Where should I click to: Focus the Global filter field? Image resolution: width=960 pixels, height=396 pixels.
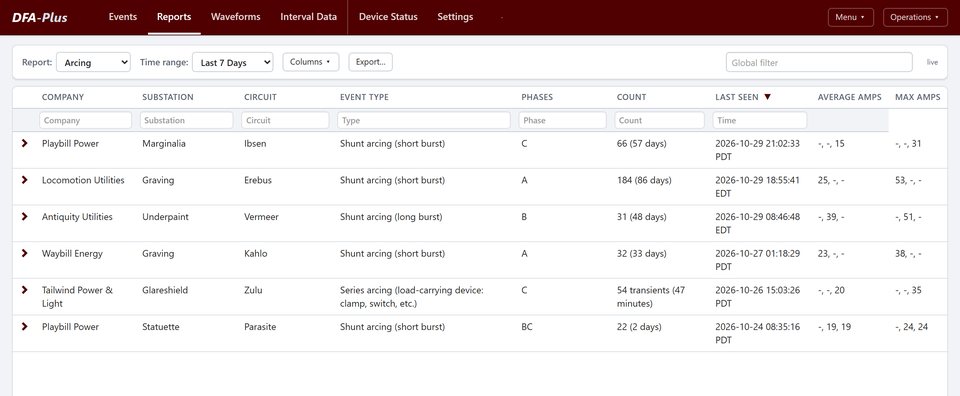819,62
